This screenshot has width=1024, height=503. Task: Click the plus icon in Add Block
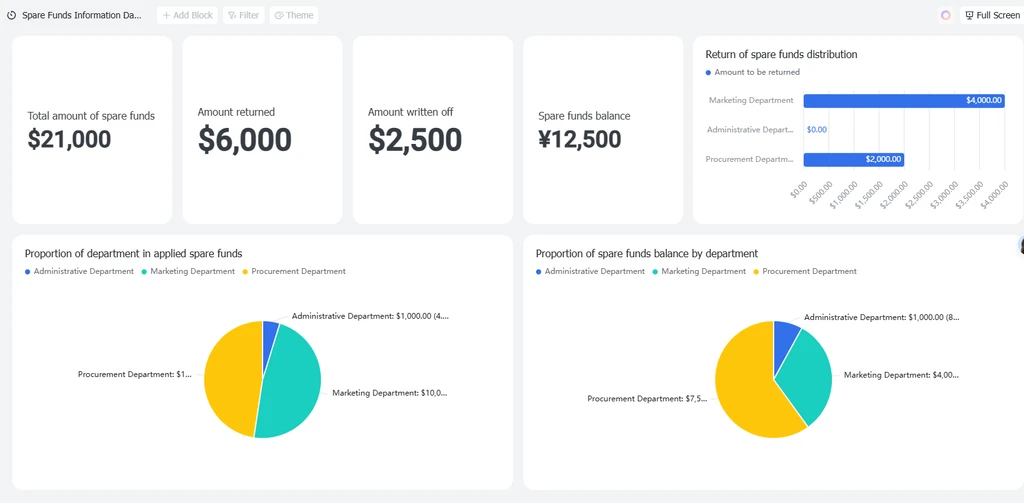(x=167, y=15)
